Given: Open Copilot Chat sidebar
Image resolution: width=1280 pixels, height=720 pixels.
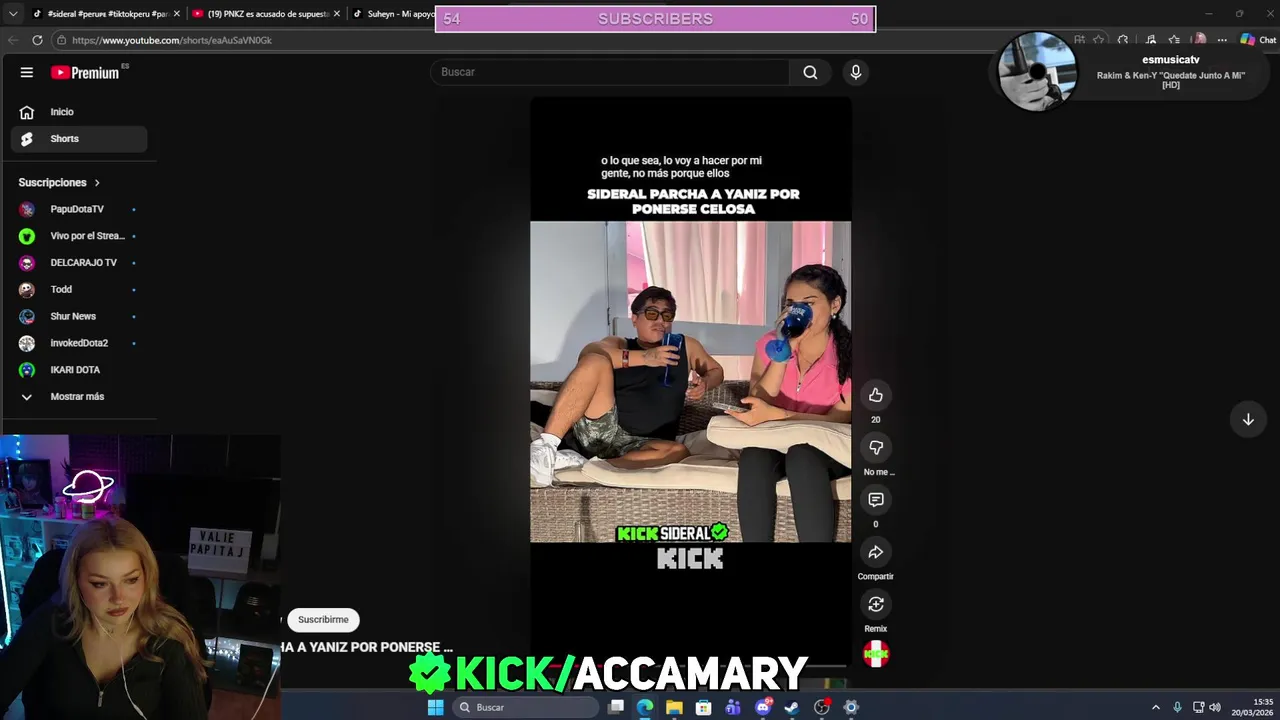Looking at the screenshot, I should (1258, 40).
